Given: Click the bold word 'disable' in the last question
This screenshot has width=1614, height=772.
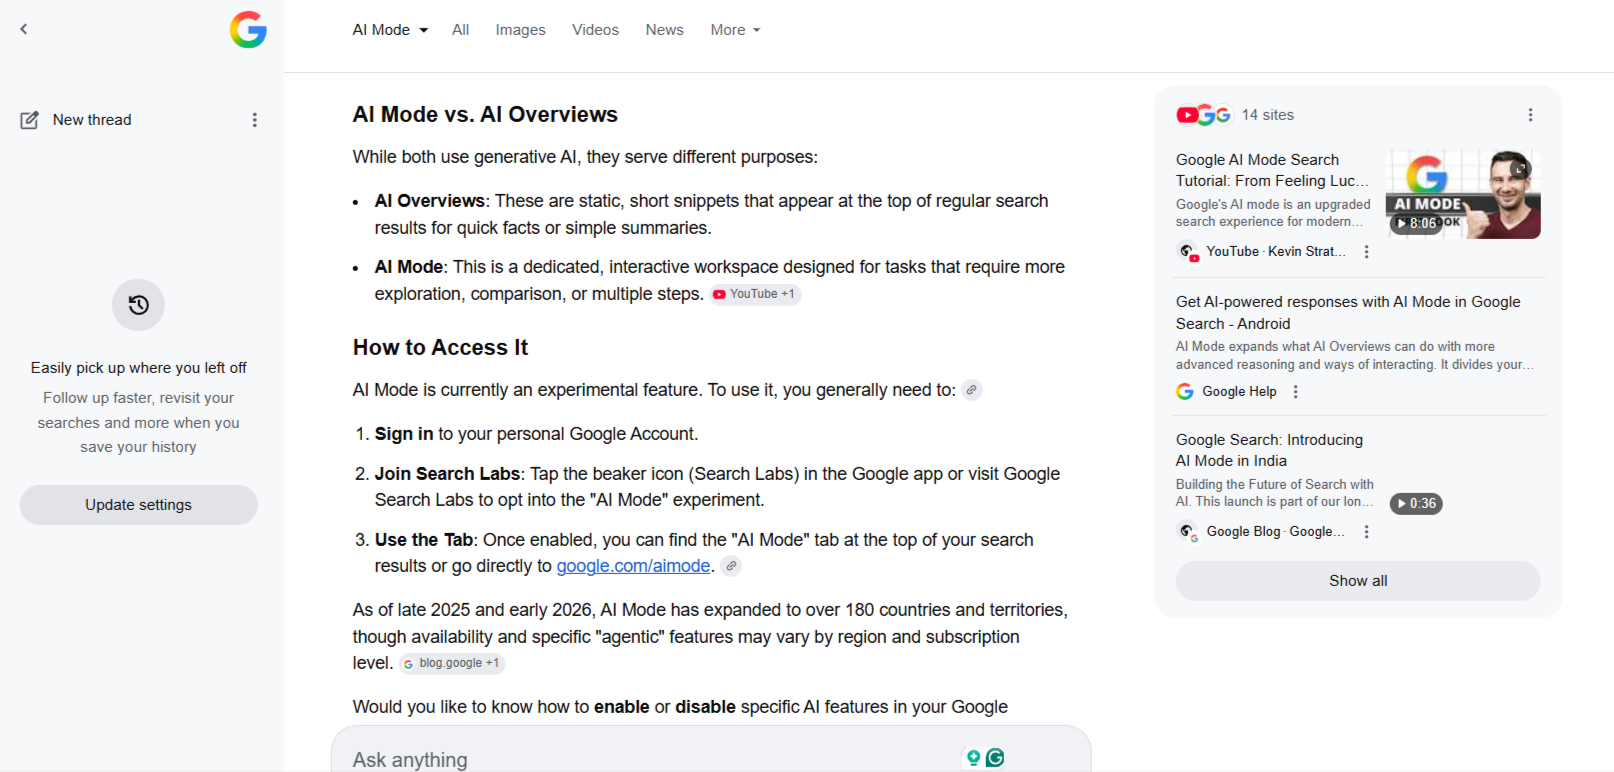Looking at the screenshot, I should pos(705,707).
